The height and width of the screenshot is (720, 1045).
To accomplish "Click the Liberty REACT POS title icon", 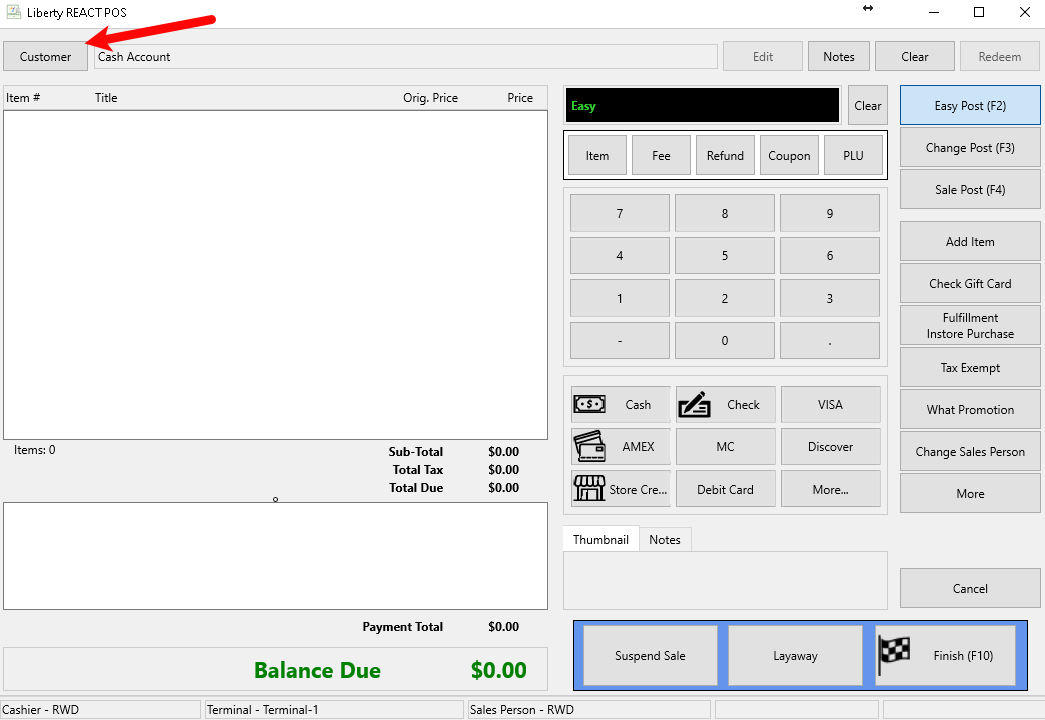I will pyautogui.click(x=13, y=12).
